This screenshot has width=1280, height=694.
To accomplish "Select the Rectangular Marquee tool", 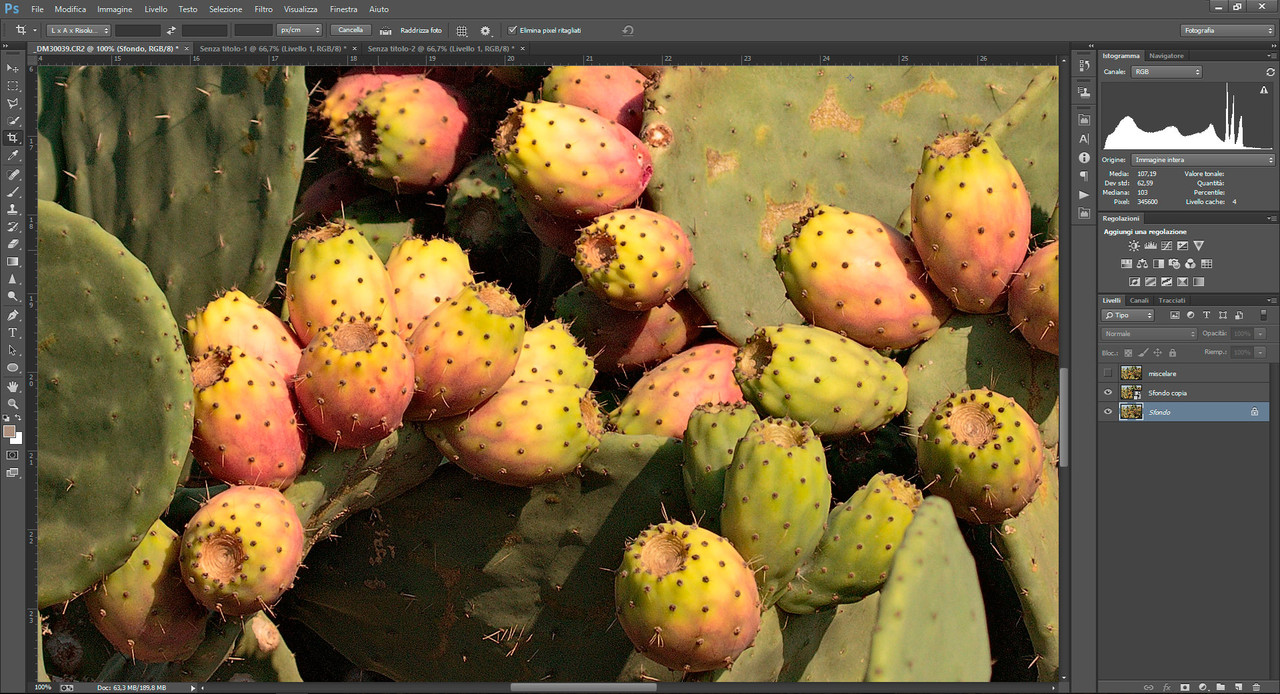I will pos(13,86).
